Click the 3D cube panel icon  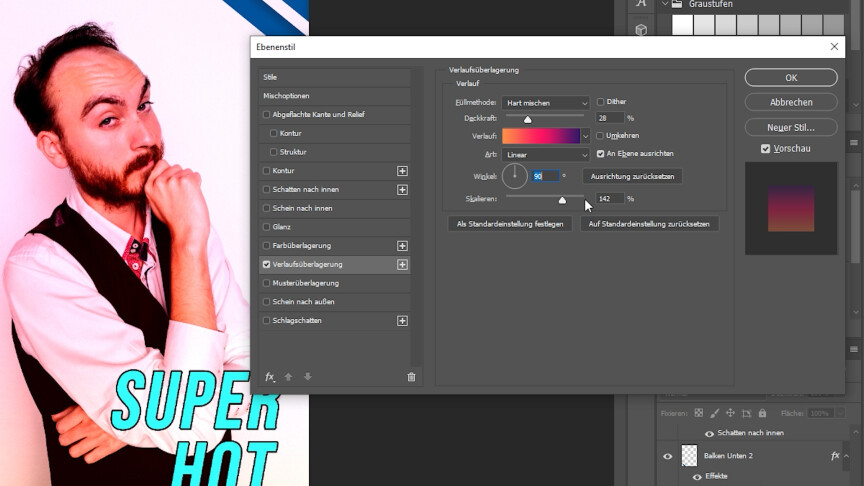(641, 30)
